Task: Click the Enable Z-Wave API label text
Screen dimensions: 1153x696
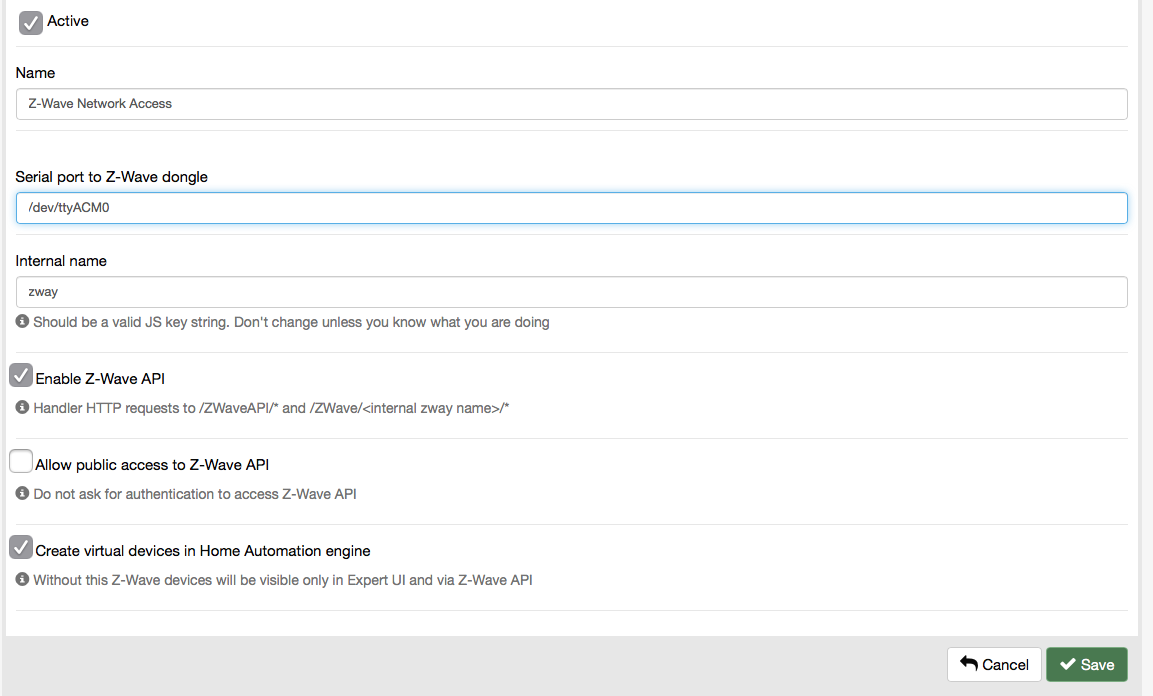Action: coord(100,379)
